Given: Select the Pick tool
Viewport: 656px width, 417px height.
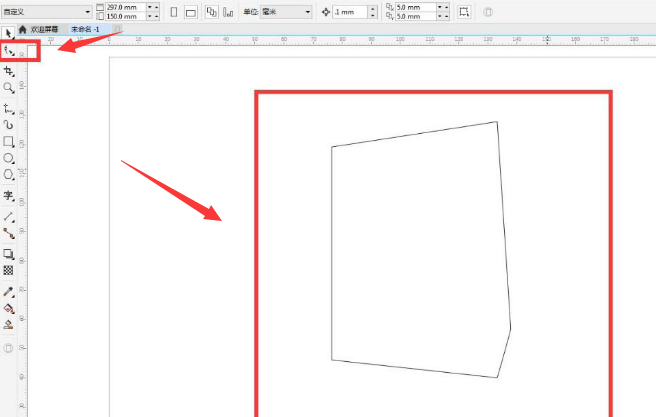Looking at the screenshot, I should 8,33.
